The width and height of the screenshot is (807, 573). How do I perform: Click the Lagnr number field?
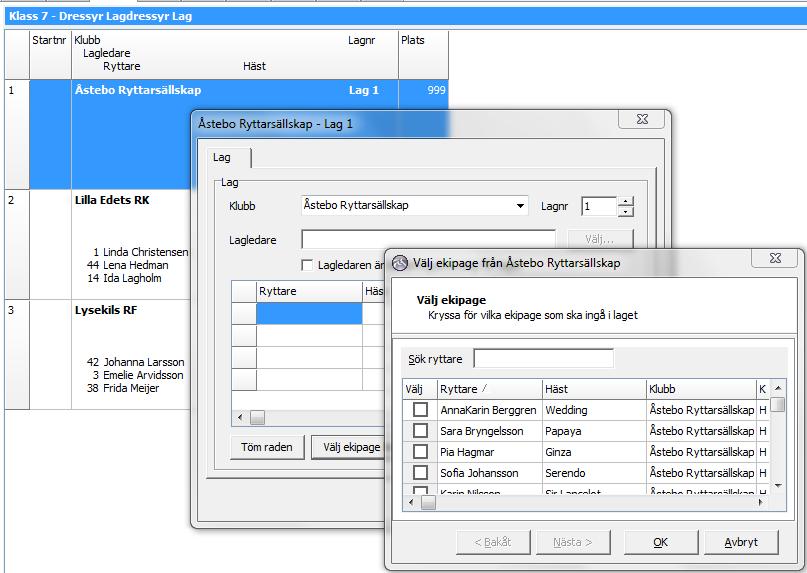pos(599,206)
